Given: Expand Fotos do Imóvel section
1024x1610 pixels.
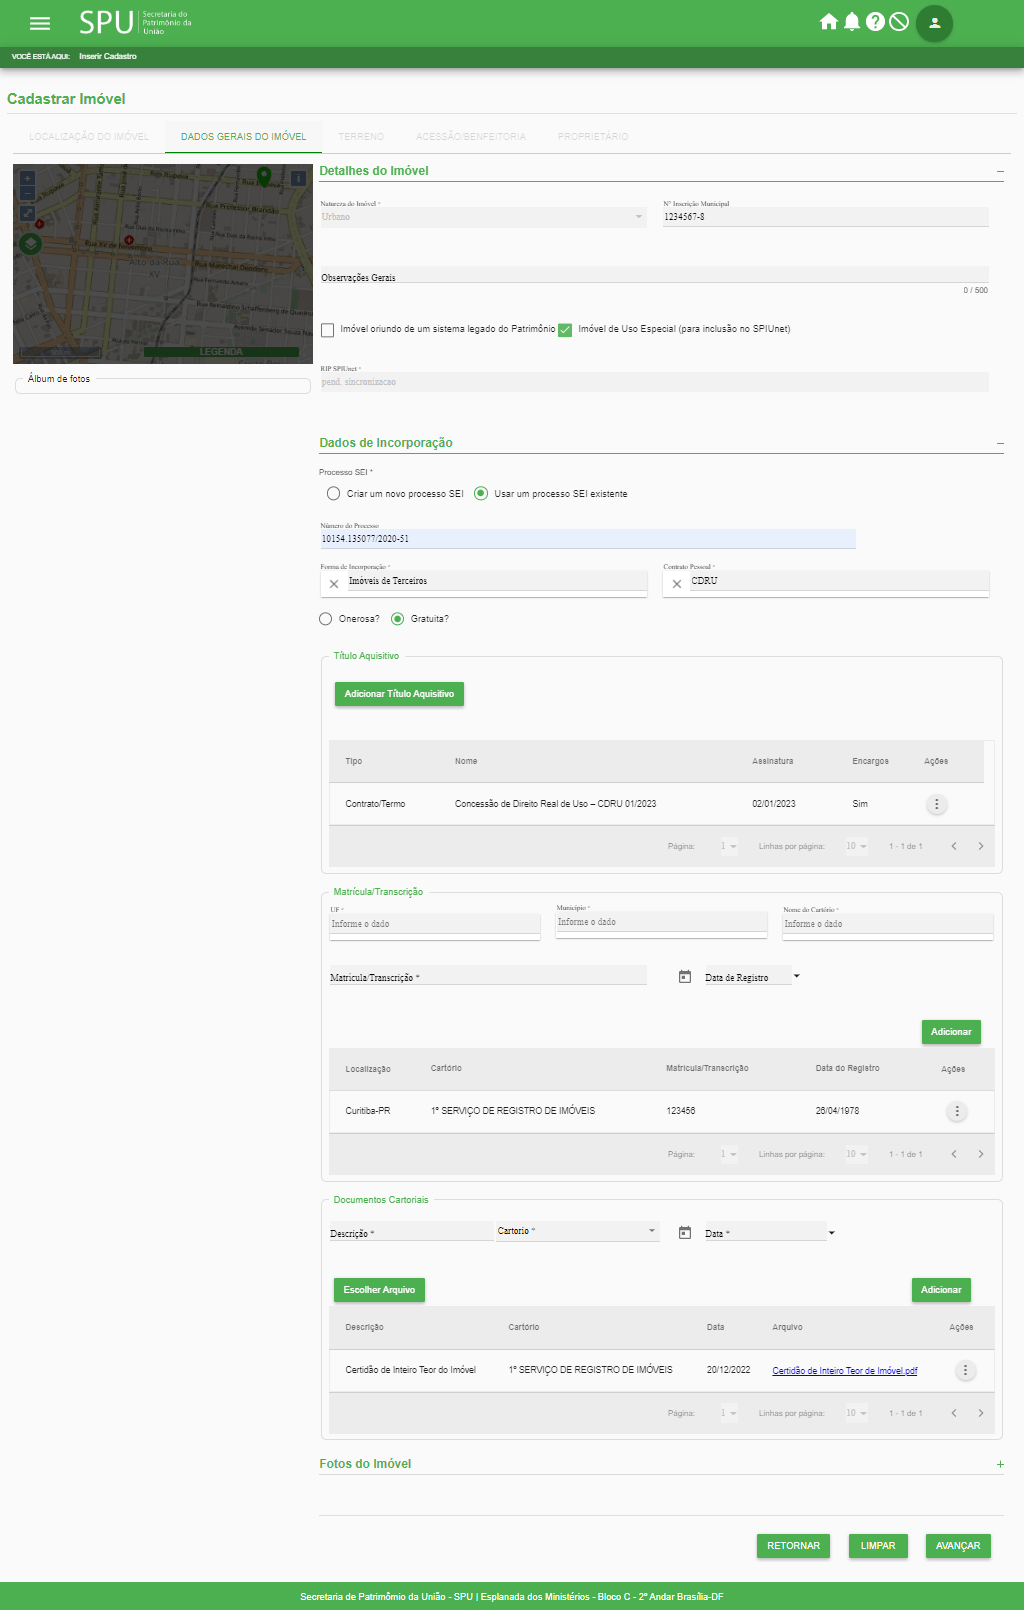Looking at the screenshot, I should (1000, 1464).
